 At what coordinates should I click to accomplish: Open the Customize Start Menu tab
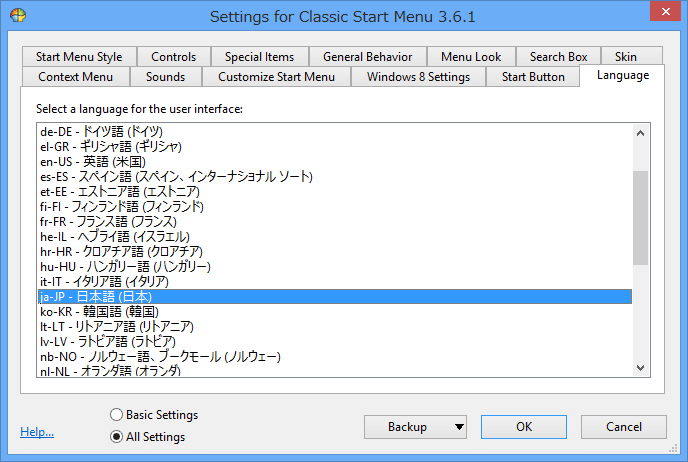point(276,77)
